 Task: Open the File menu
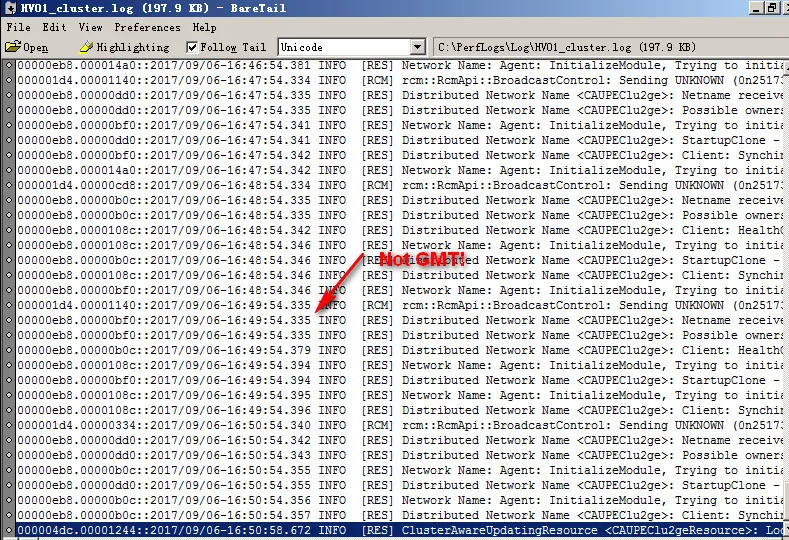click(18, 27)
